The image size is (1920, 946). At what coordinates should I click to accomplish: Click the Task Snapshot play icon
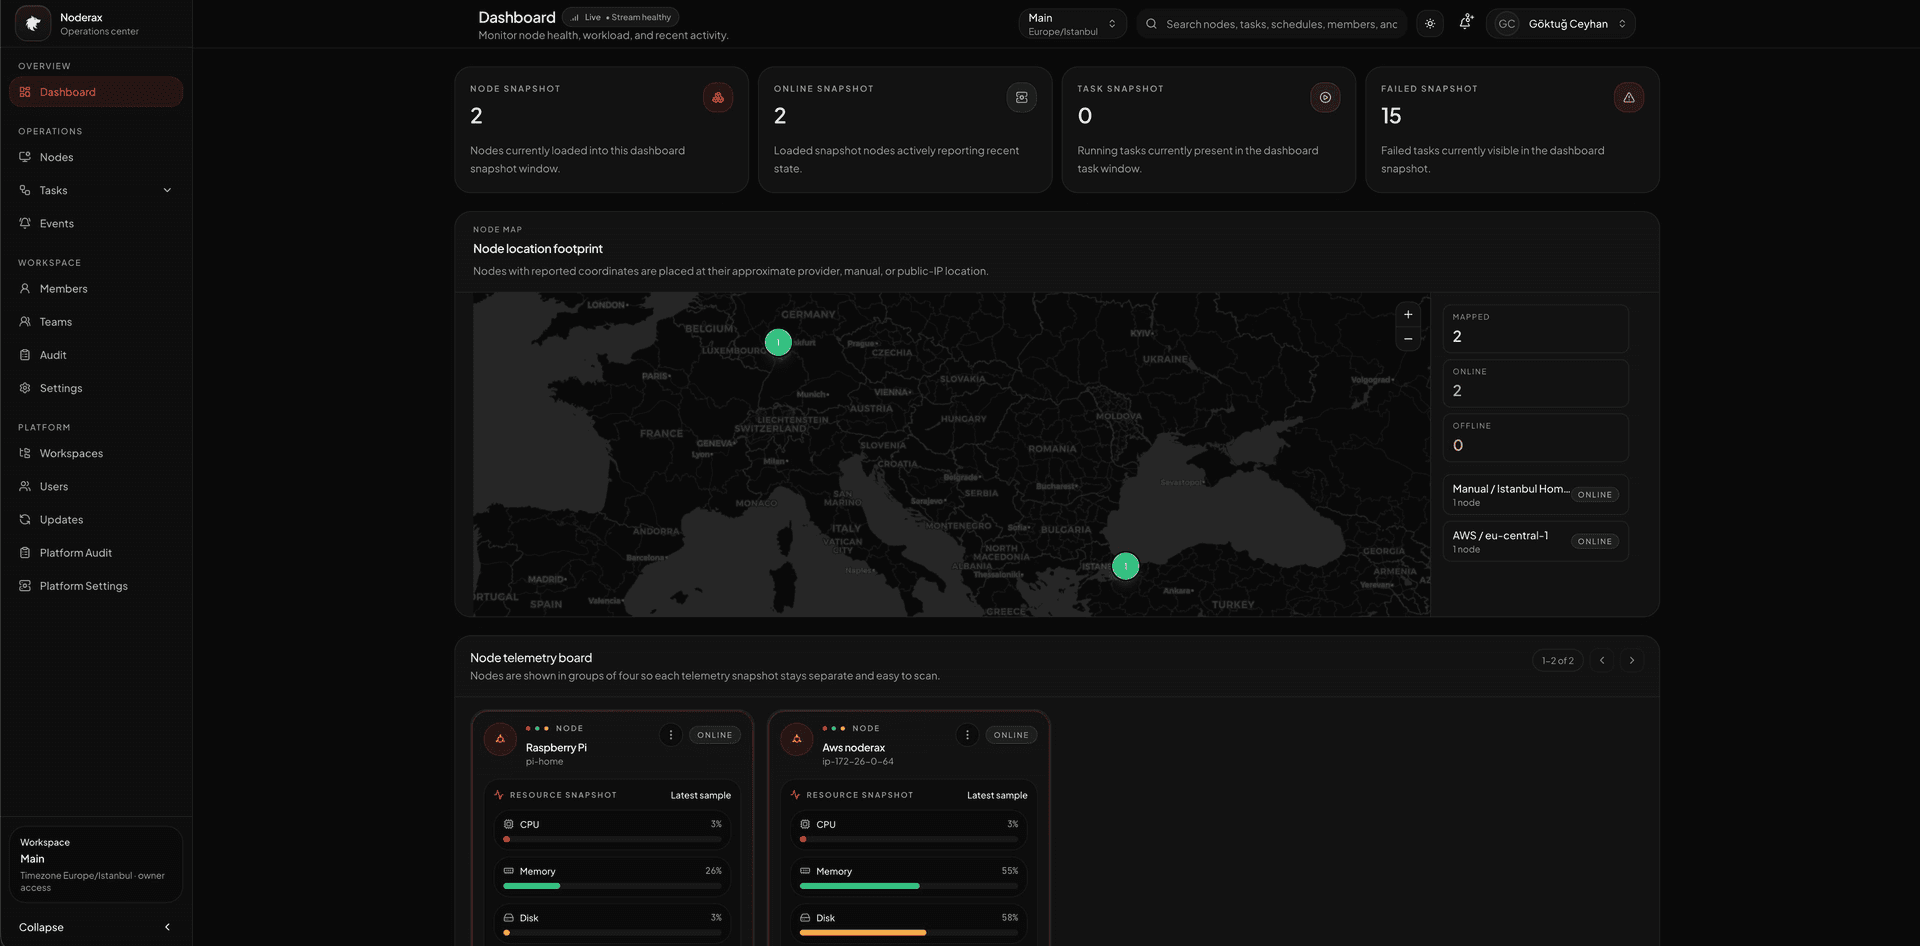pos(1325,97)
